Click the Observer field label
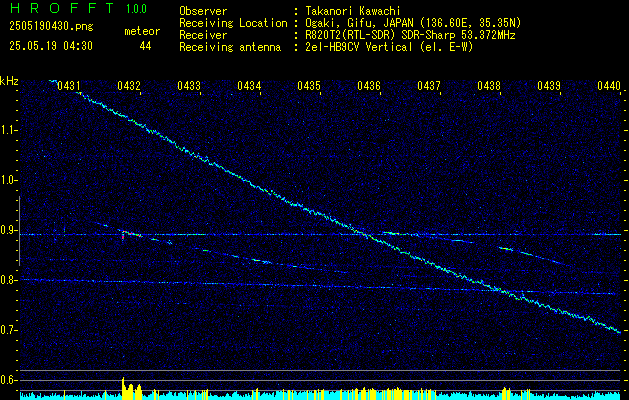 click(203, 11)
